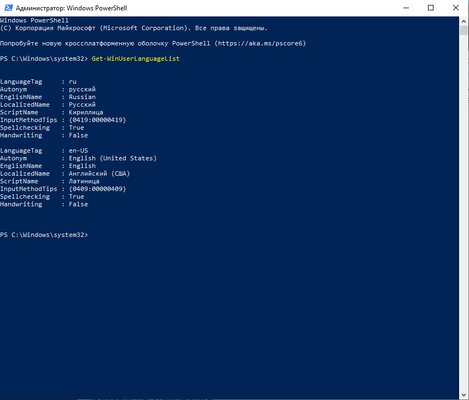Maximize the PowerShell window
The image size is (469, 400).
coord(431,8)
